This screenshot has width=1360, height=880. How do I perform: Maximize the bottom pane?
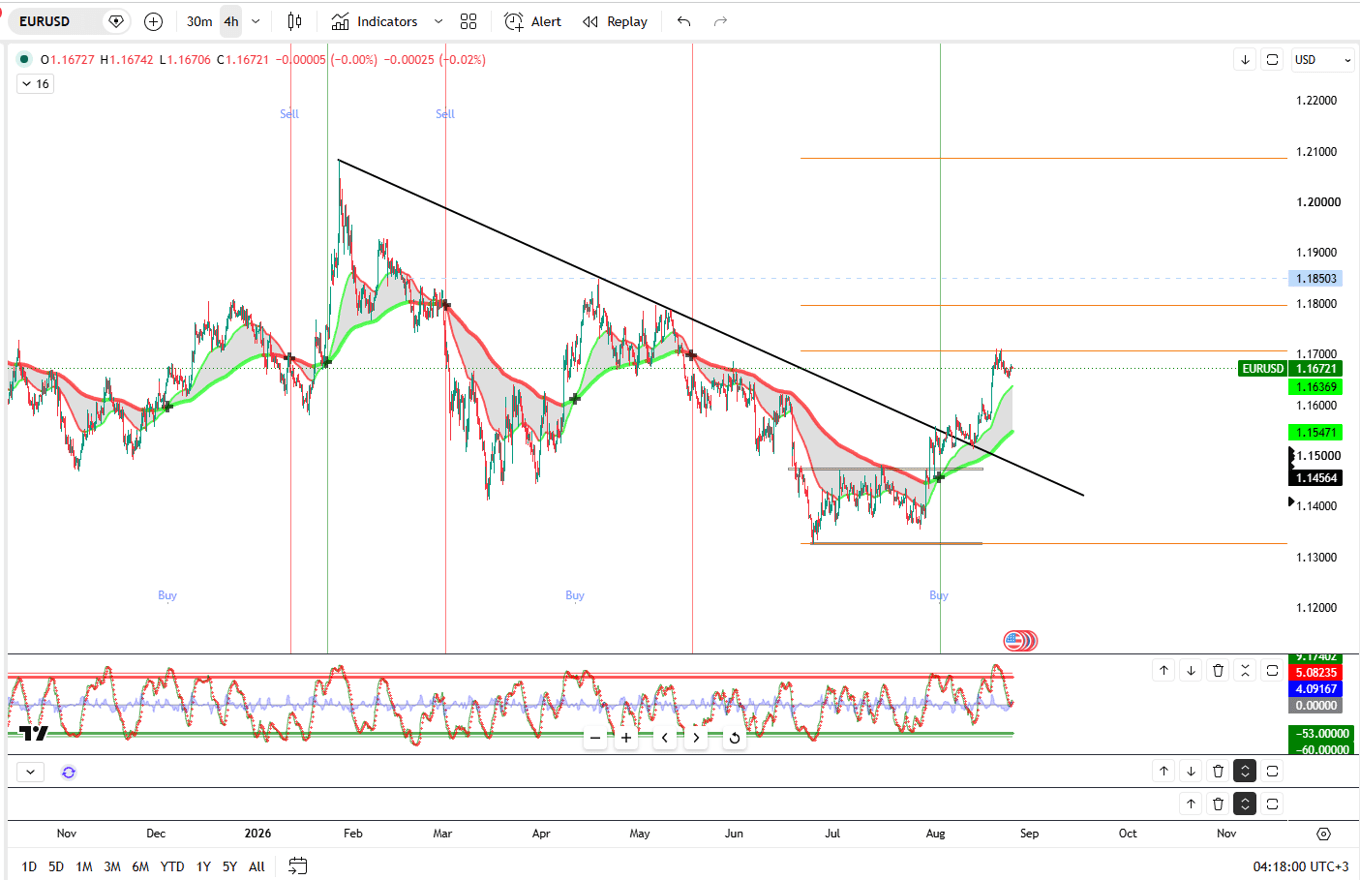(1273, 803)
